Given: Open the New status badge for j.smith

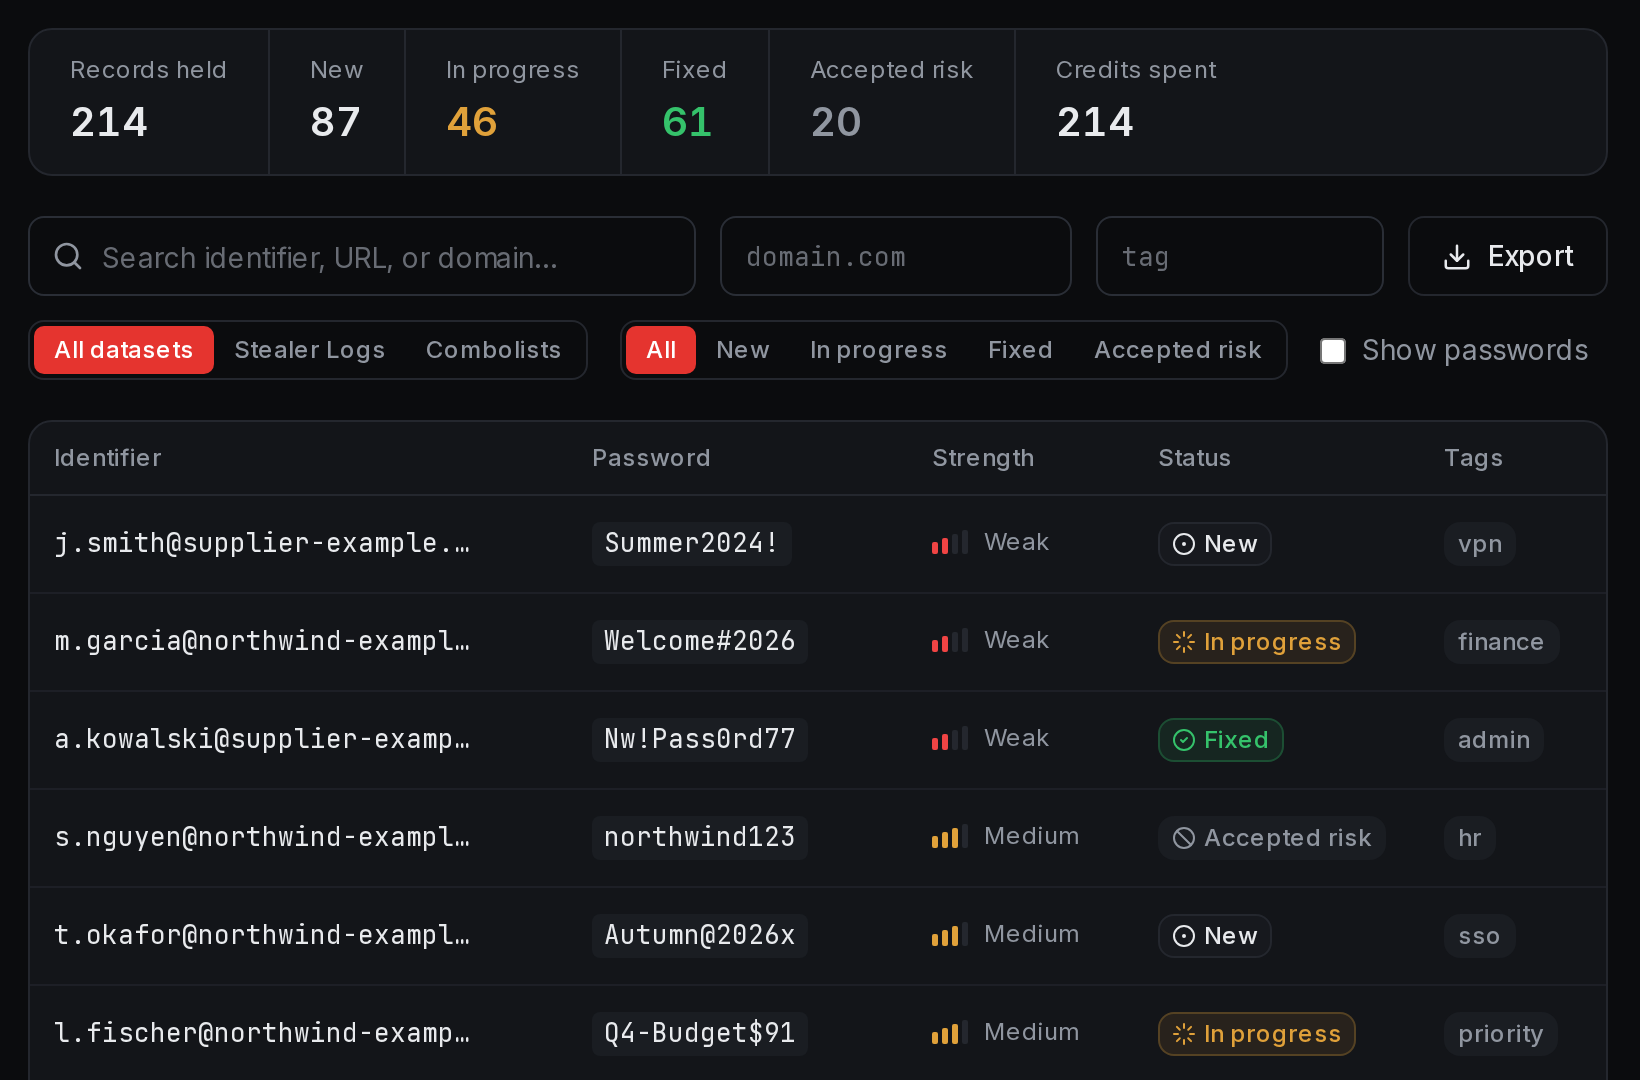Looking at the screenshot, I should click(x=1215, y=544).
